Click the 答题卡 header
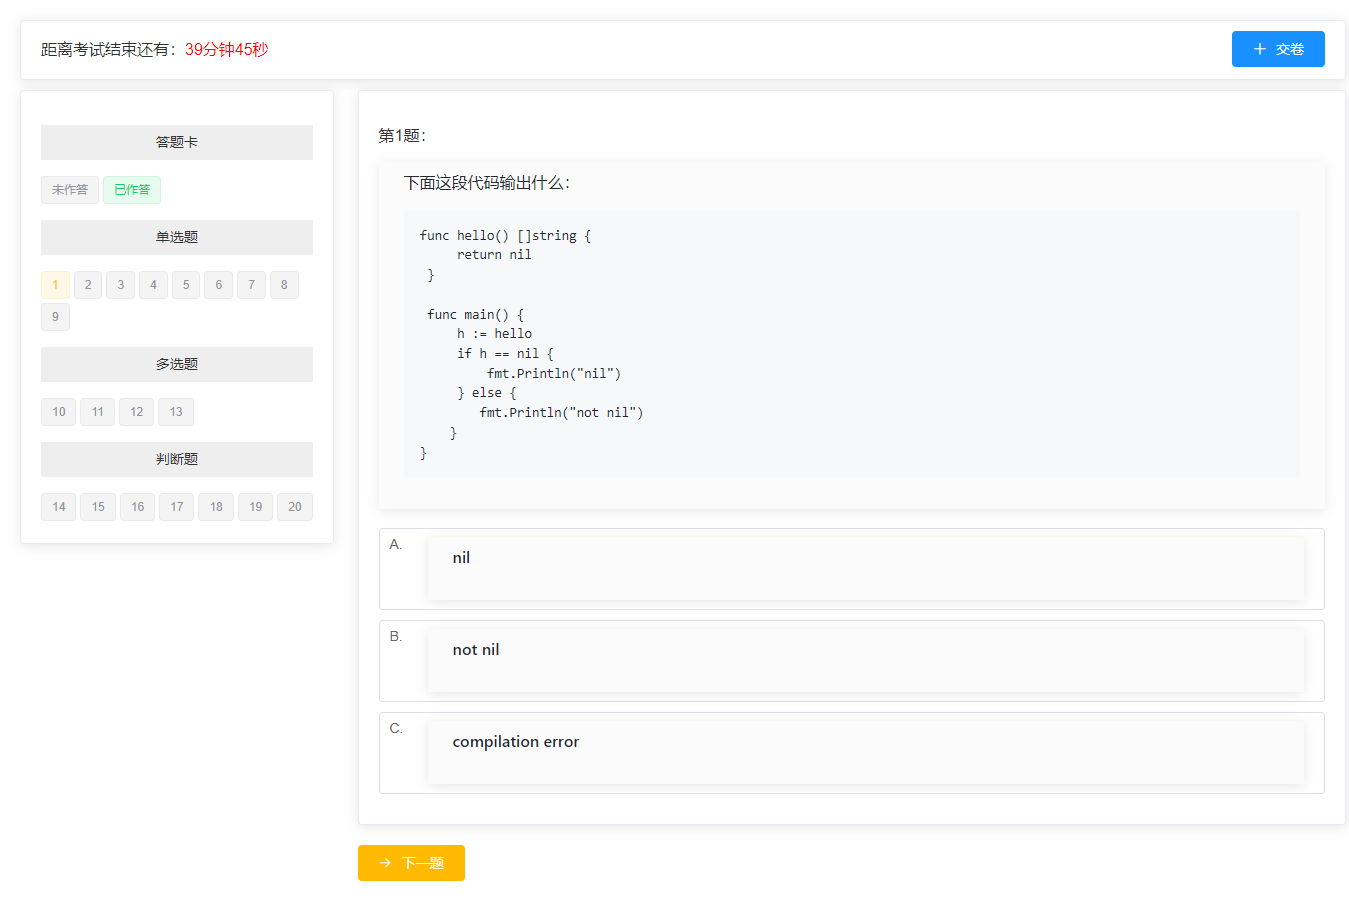Viewport: 1349px width, 901px height. (x=177, y=142)
